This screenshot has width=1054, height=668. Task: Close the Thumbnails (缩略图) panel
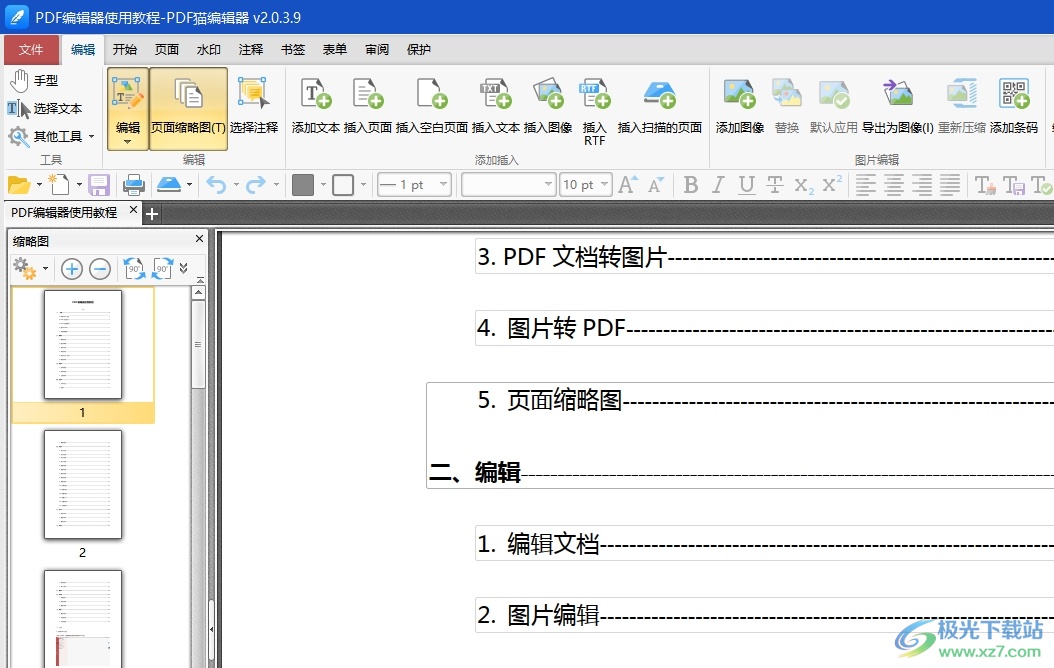tap(199, 239)
